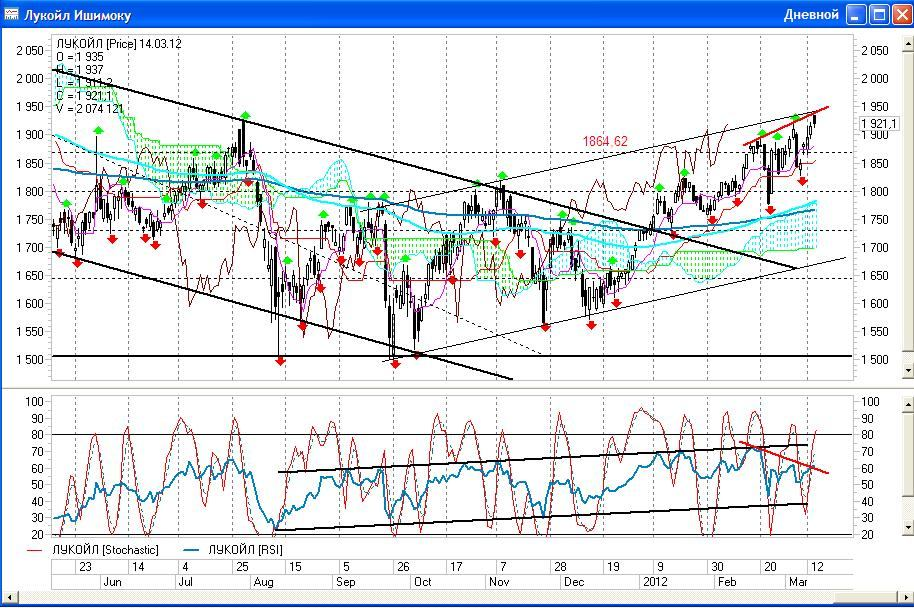The image size is (914, 608).
Task: Click the Jun month label on time axis
Action: tap(112, 582)
